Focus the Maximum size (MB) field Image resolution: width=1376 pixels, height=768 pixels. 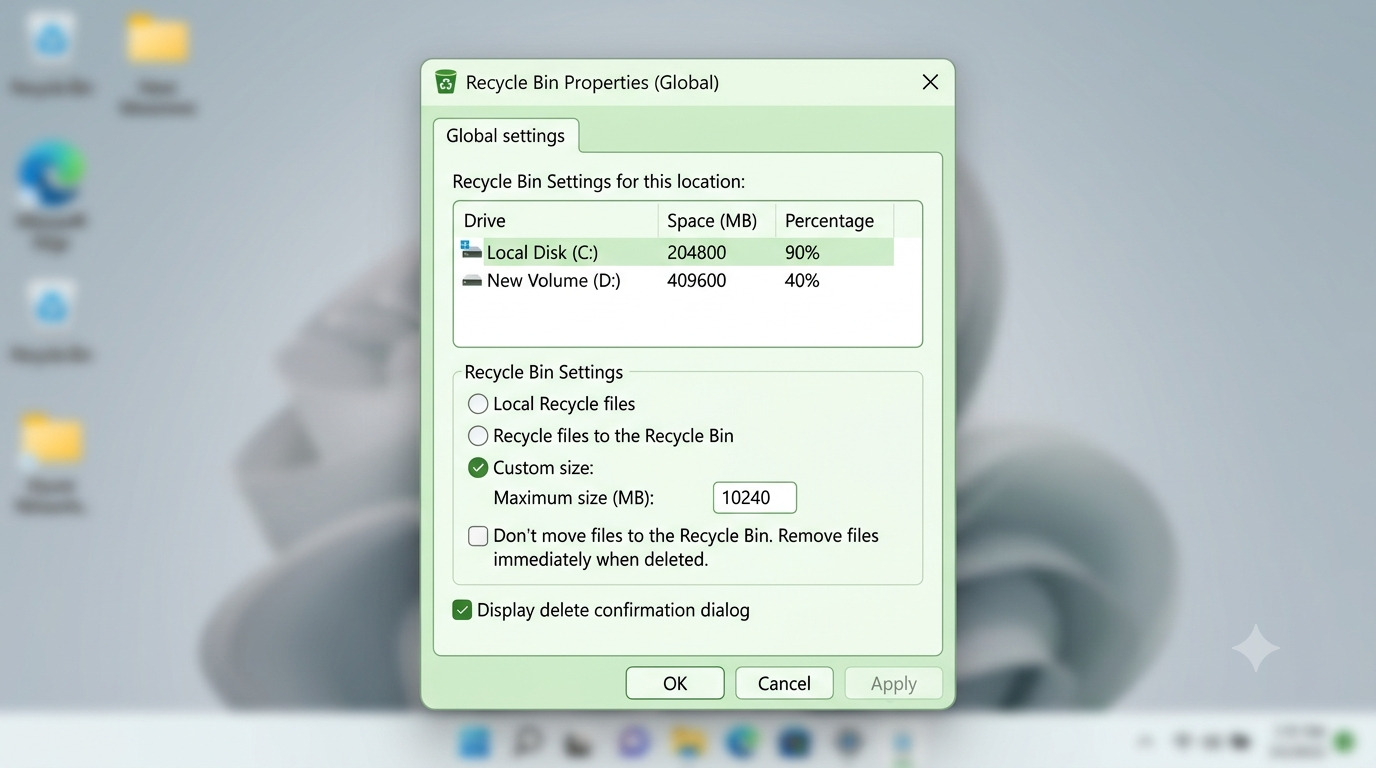[755, 498]
